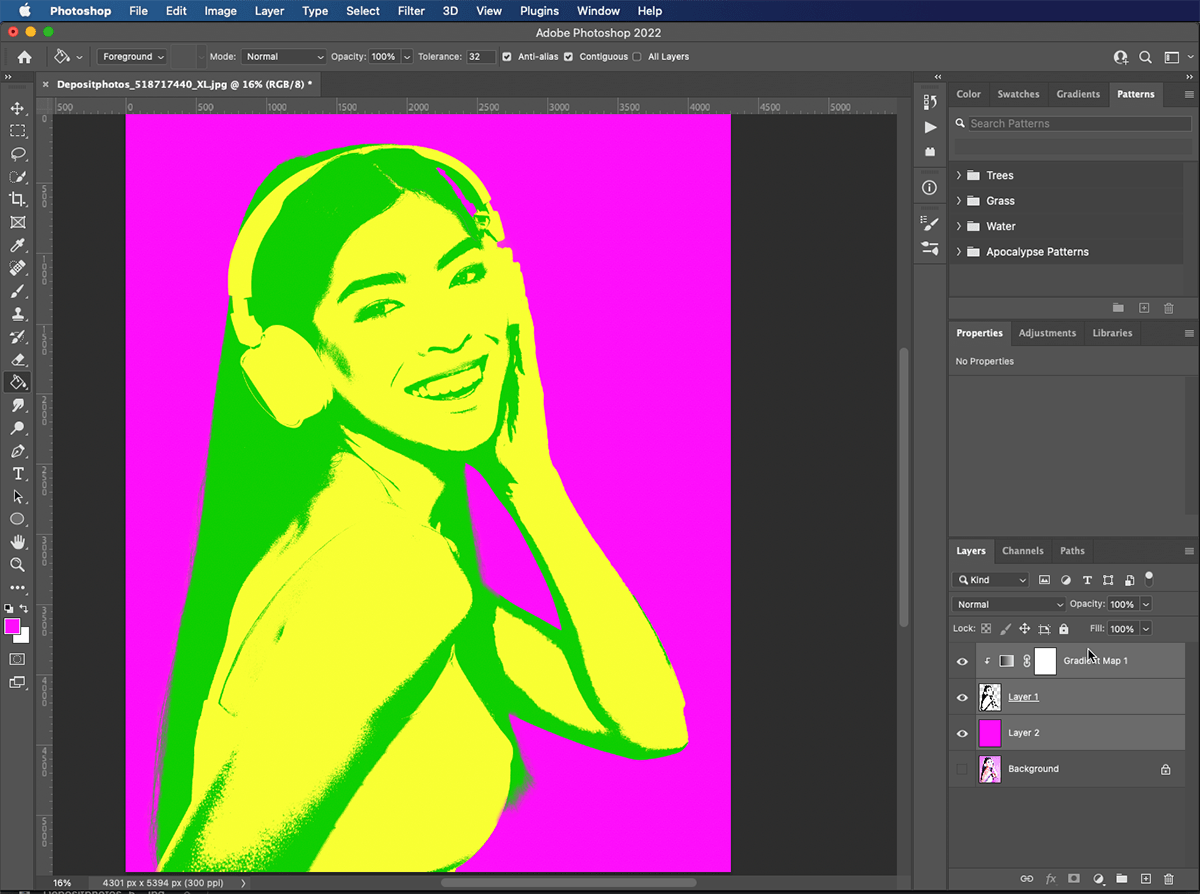Switch to the Swatches tab
This screenshot has height=894, width=1200.
point(1018,94)
